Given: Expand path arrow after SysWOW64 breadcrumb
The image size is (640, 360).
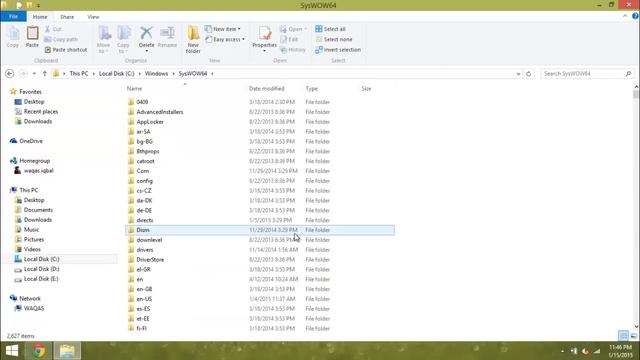Looking at the screenshot, I should point(212,73).
